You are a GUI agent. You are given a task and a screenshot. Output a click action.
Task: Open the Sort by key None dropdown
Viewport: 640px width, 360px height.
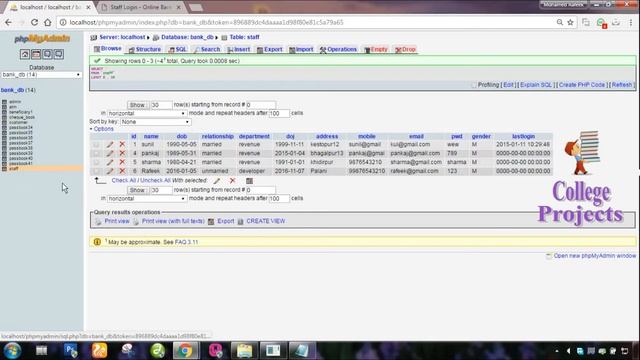(x=156, y=122)
